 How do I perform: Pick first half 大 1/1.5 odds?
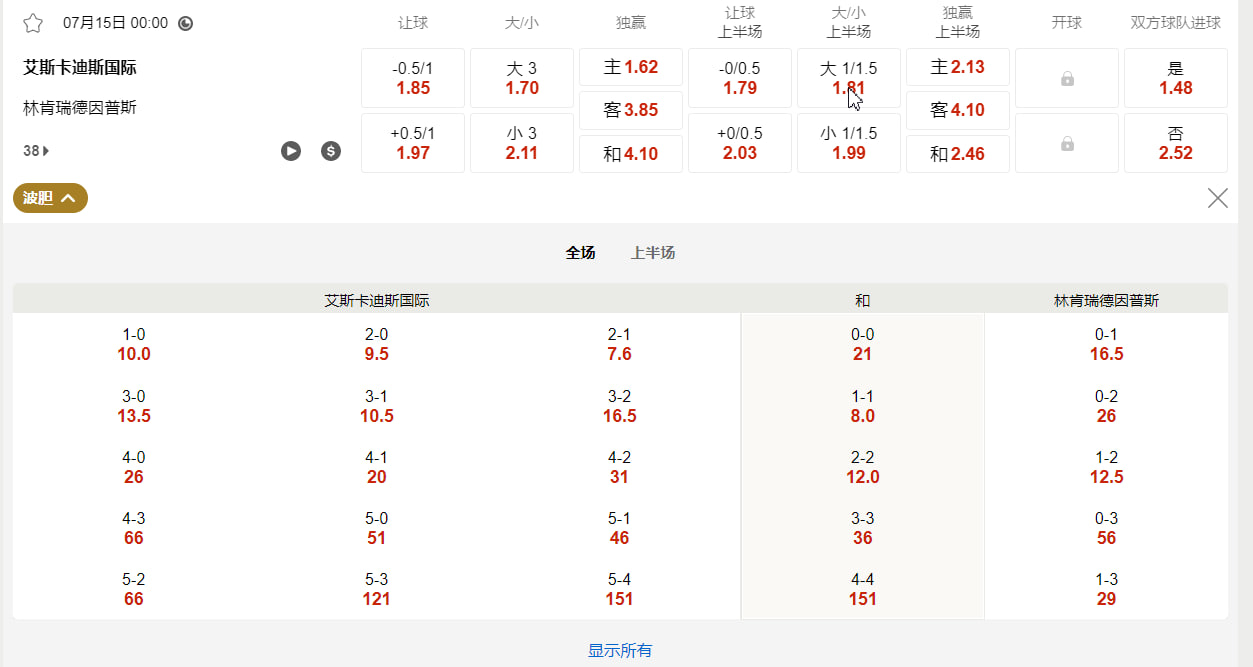(849, 78)
